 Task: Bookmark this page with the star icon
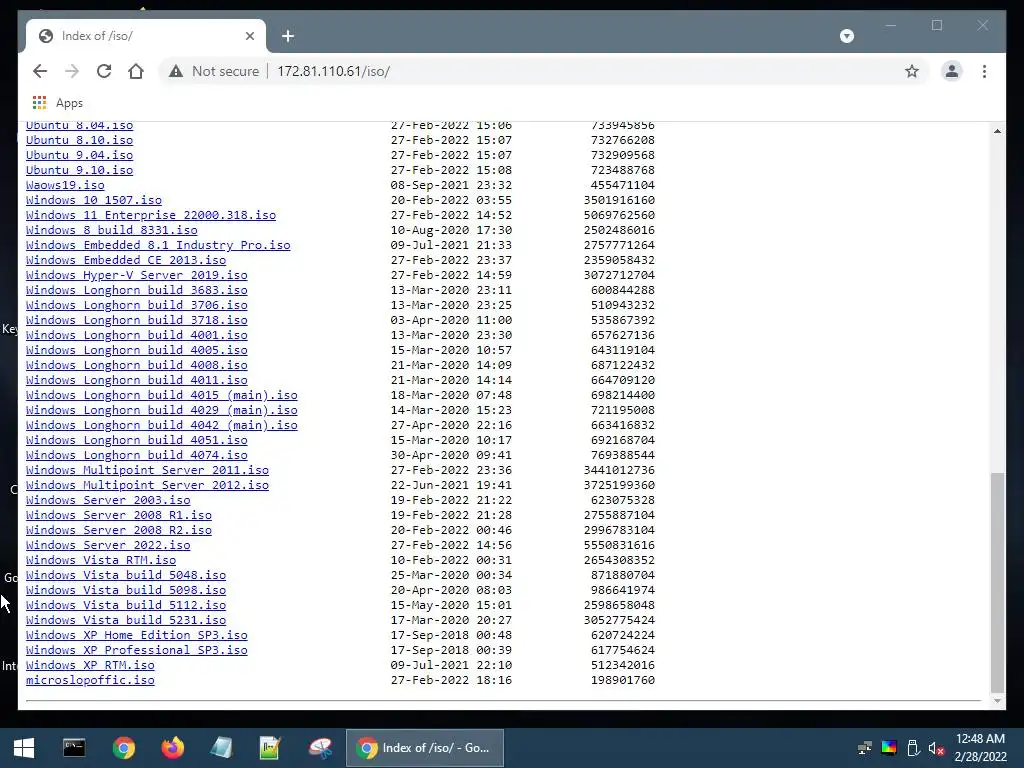click(x=912, y=71)
